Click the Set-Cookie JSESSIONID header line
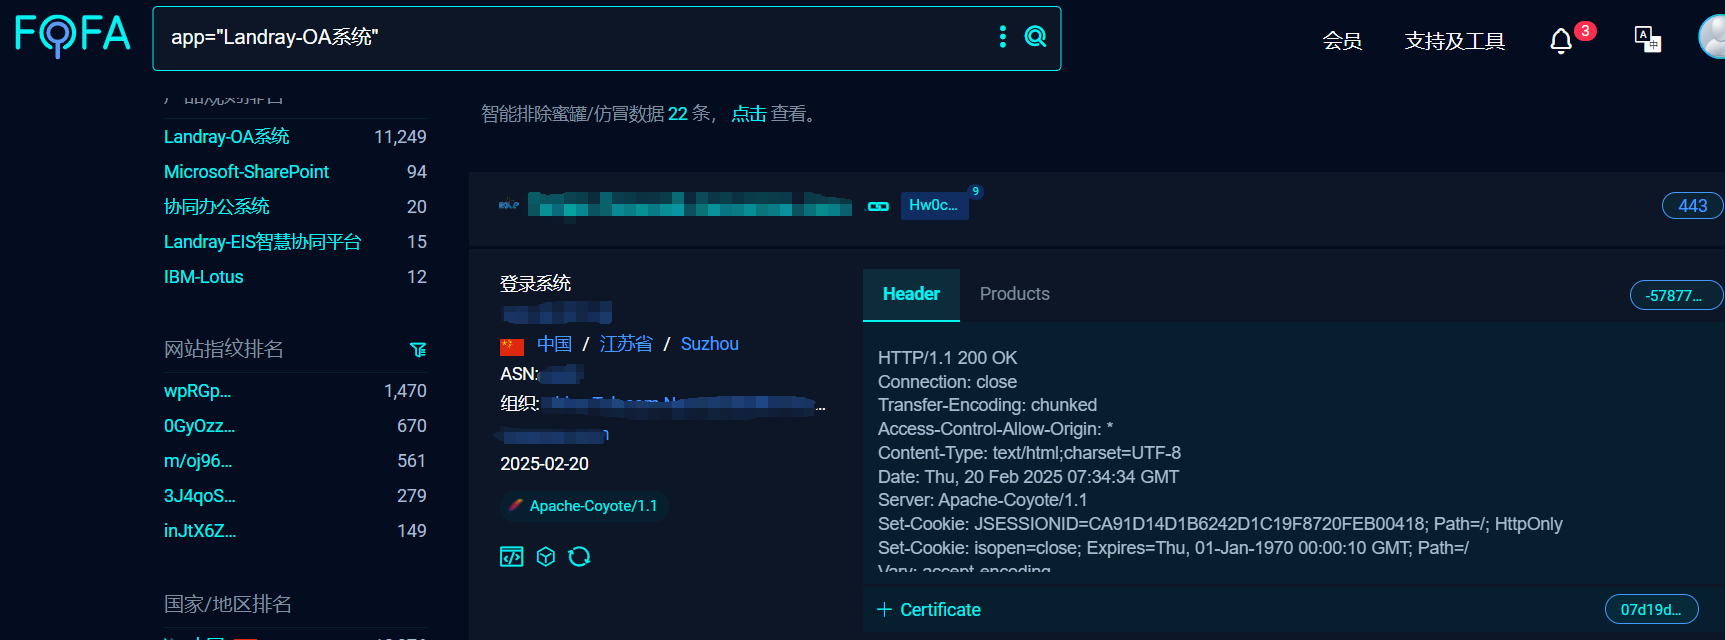1725x640 pixels. click(1220, 524)
